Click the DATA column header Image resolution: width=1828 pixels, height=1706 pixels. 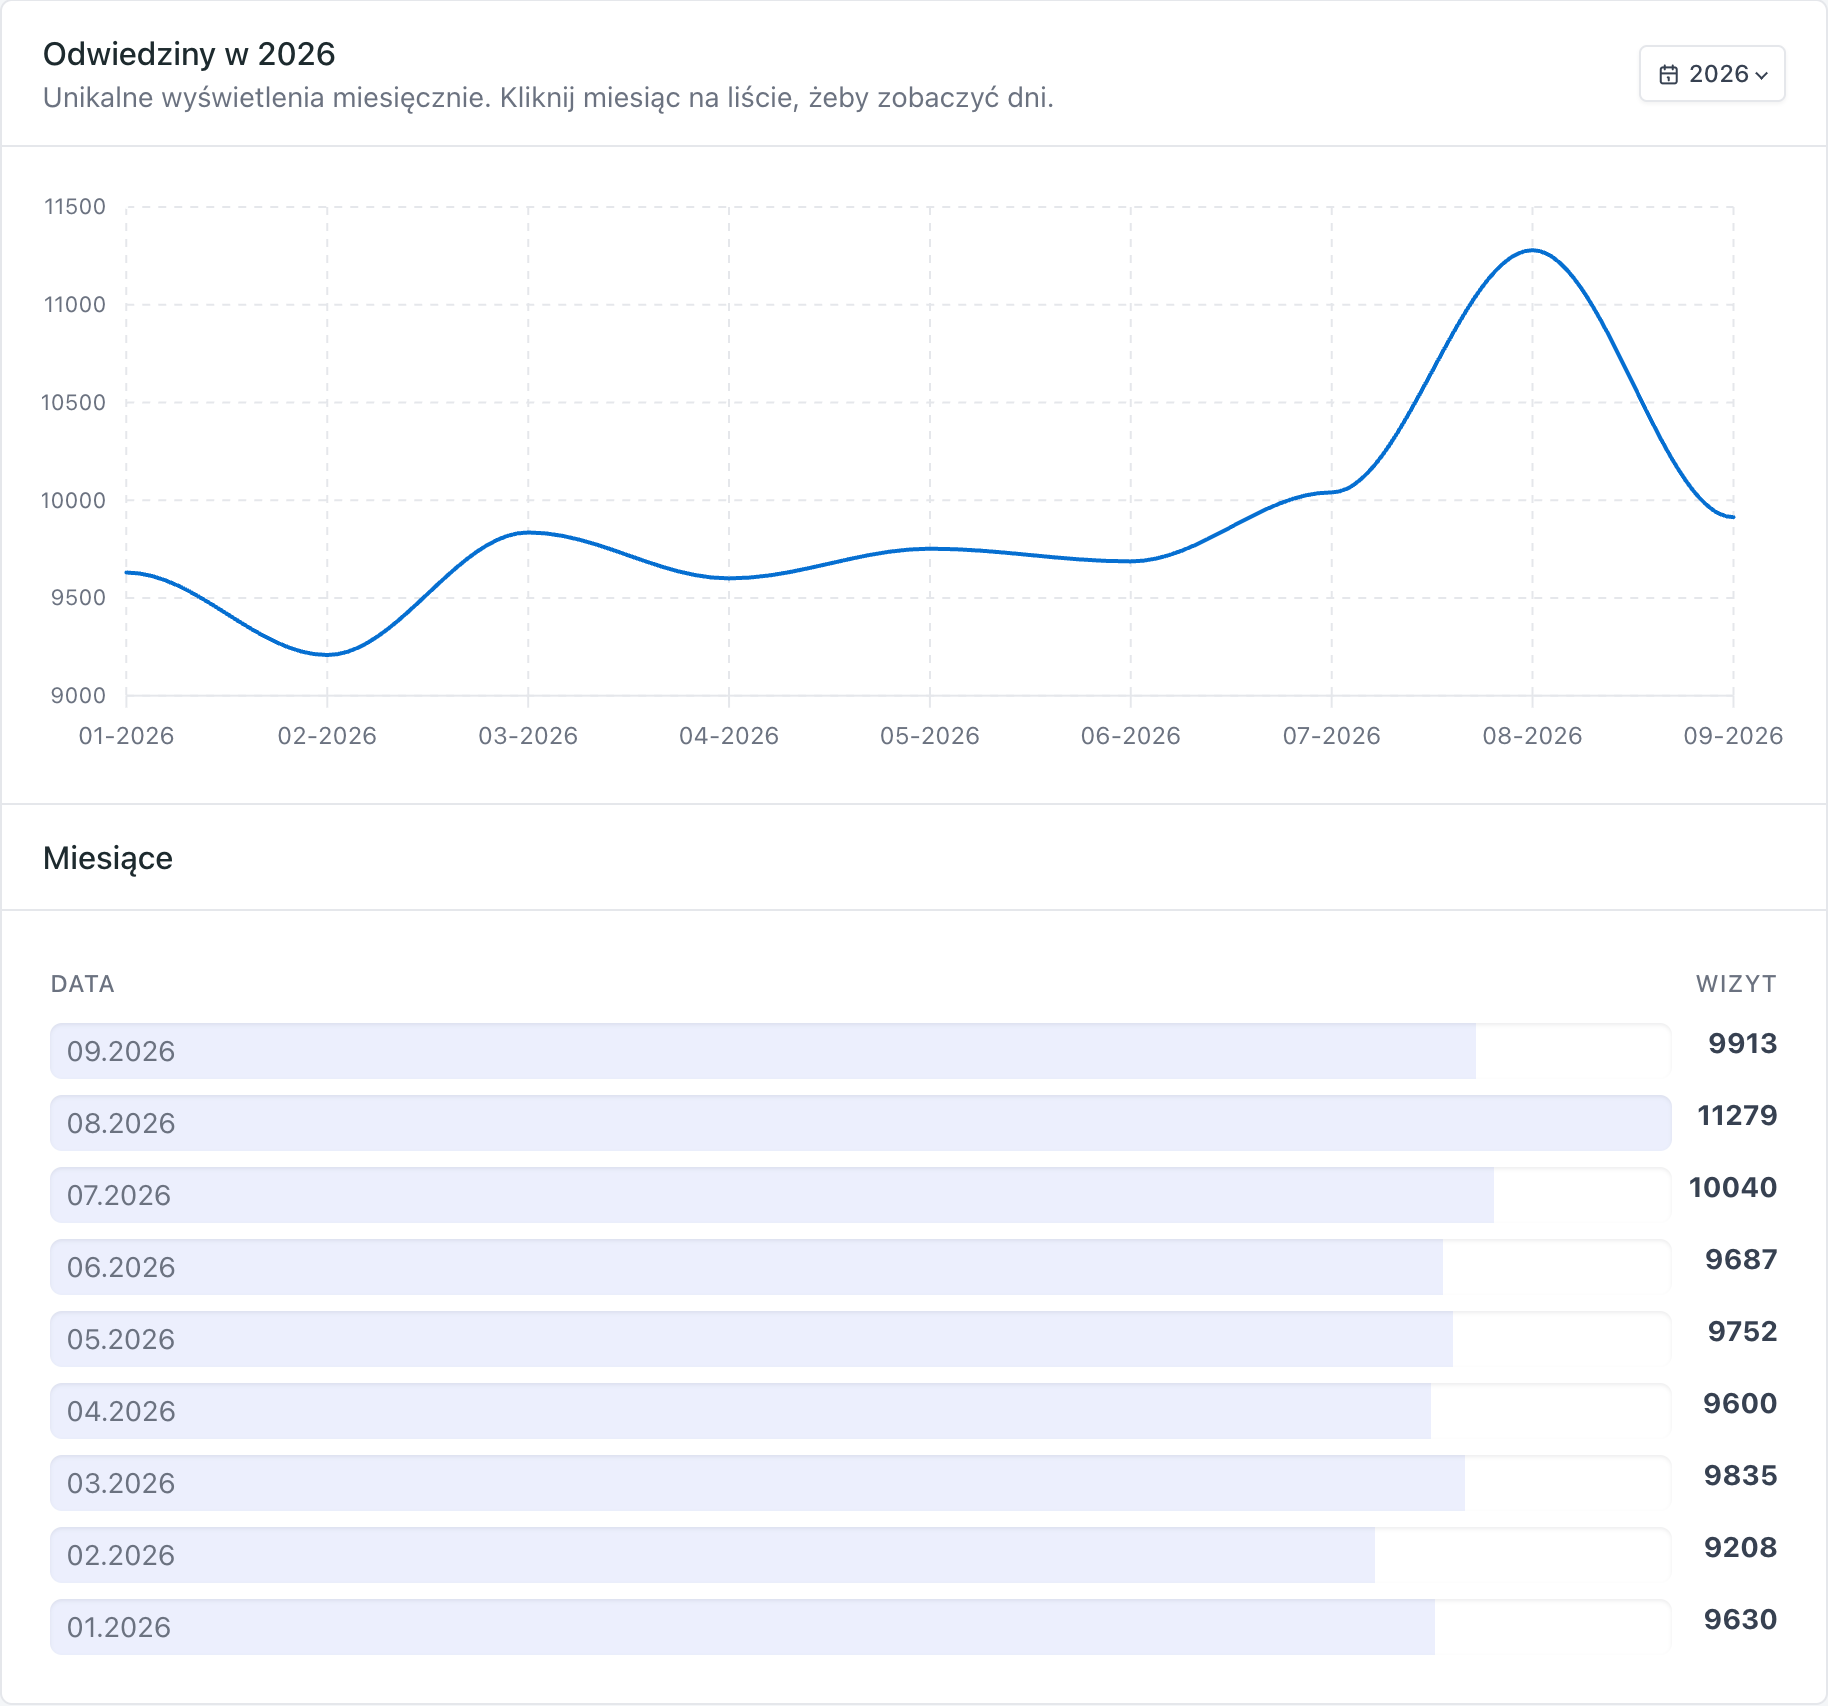[x=83, y=984]
